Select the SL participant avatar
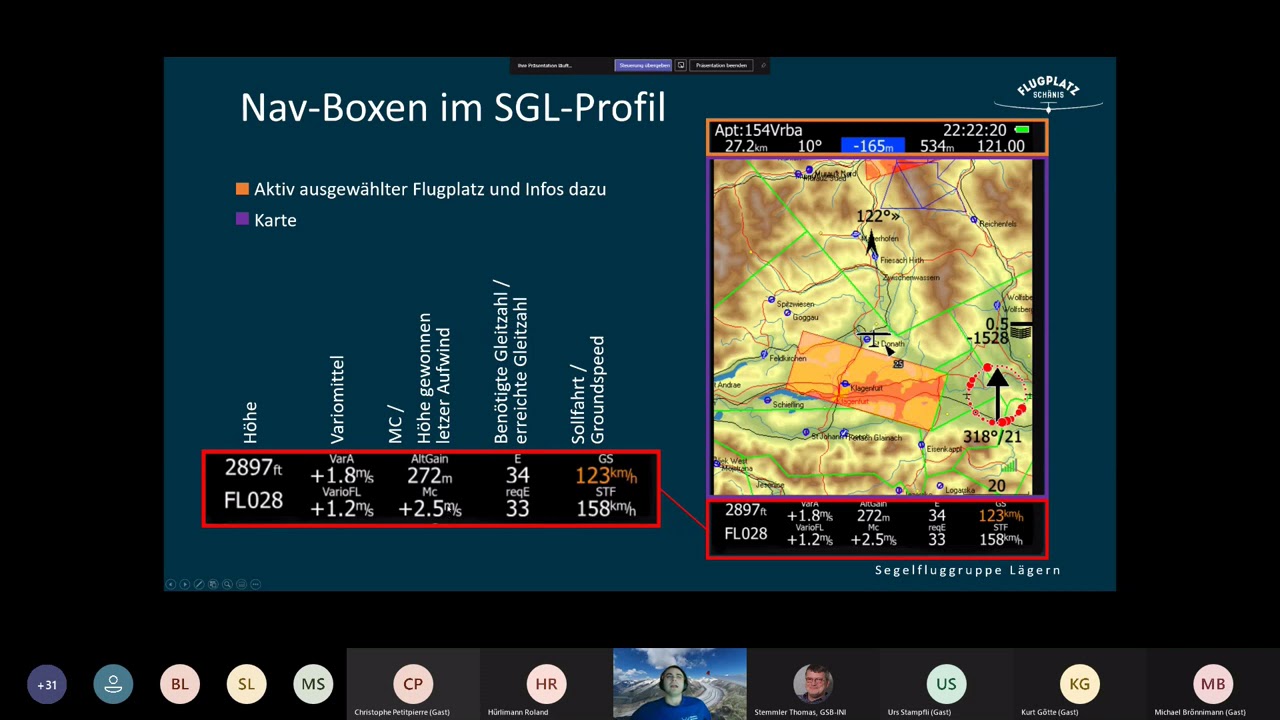 click(x=246, y=685)
